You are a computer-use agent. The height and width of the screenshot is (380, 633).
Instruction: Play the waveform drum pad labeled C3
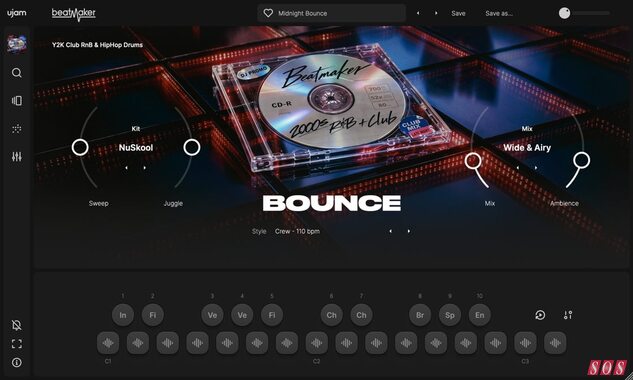525,343
